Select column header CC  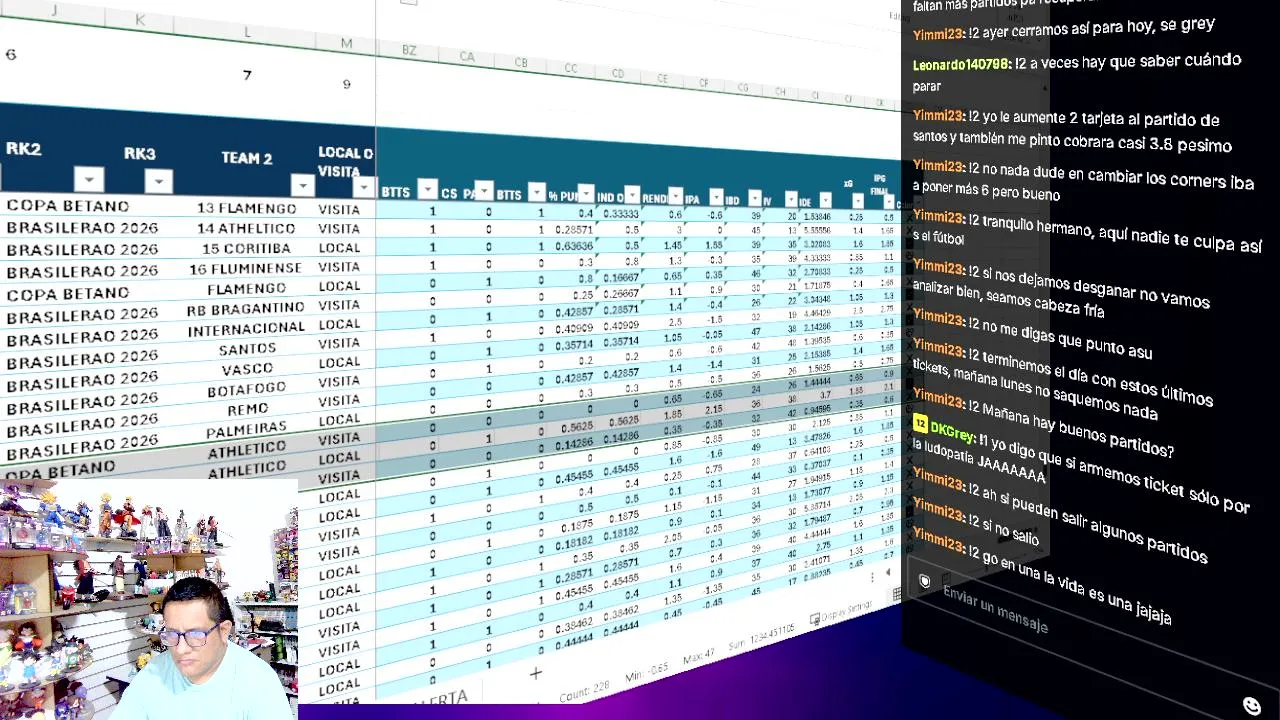click(x=570, y=68)
